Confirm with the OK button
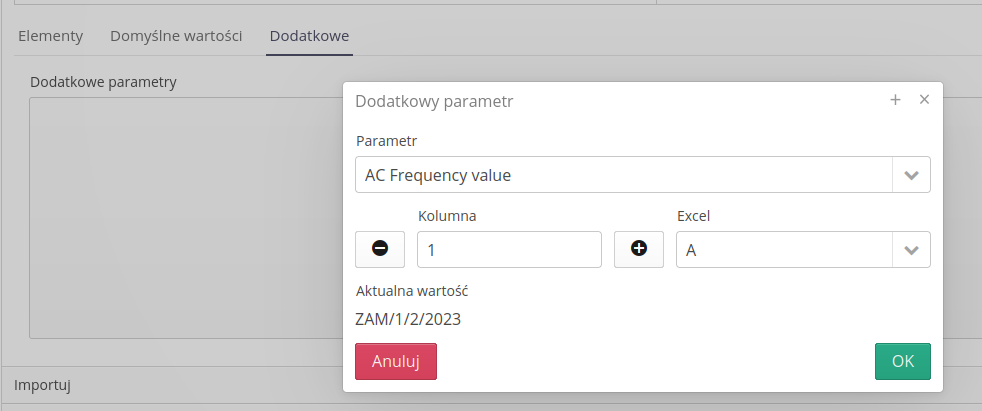Image resolution: width=982 pixels, height=411 pixels. [902, 361]
